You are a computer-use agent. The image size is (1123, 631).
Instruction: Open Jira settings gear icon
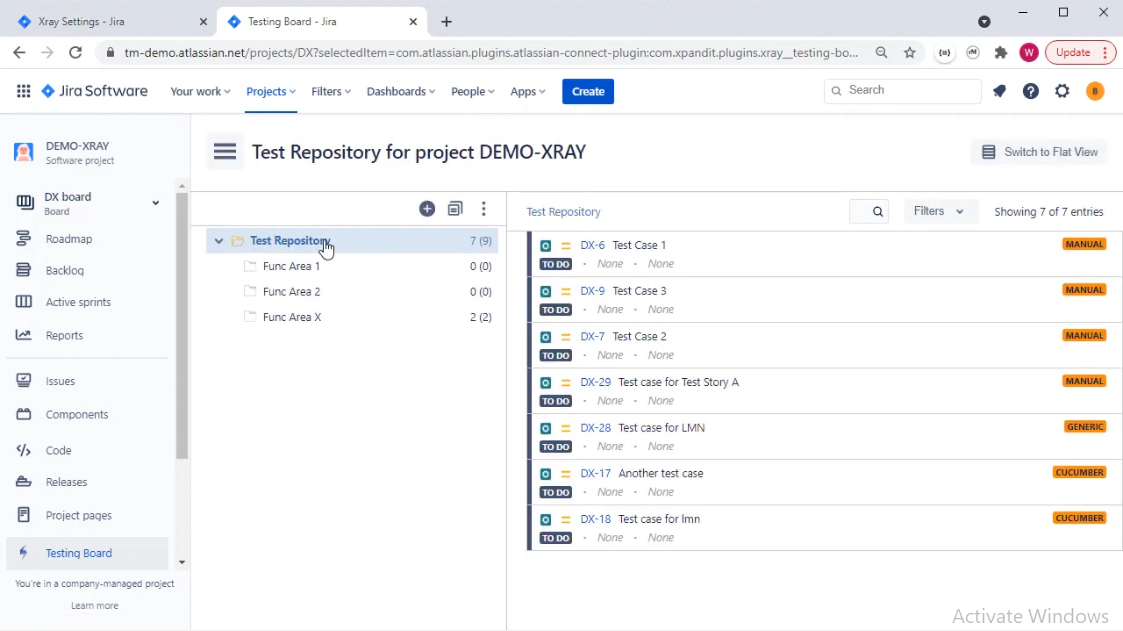coord(1062,91)
